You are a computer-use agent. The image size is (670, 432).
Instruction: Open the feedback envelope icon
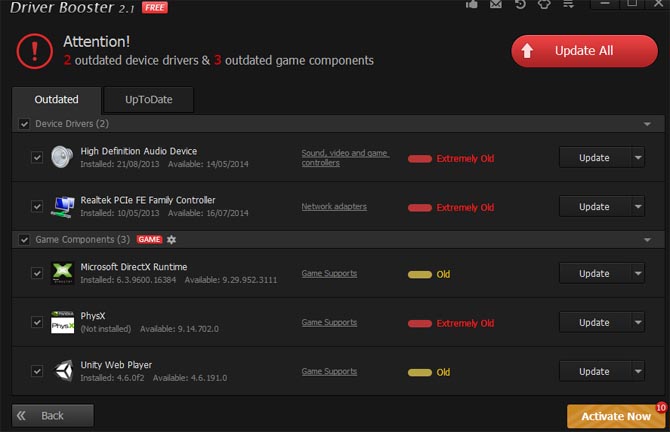(496, 4)
